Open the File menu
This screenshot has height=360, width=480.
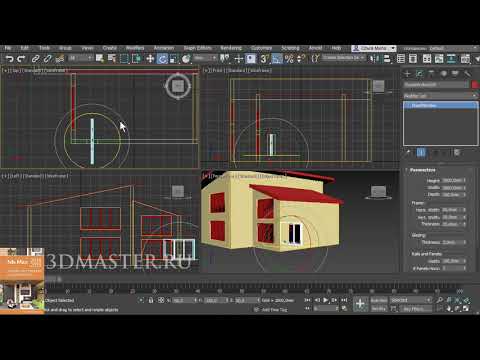[8, 48]
